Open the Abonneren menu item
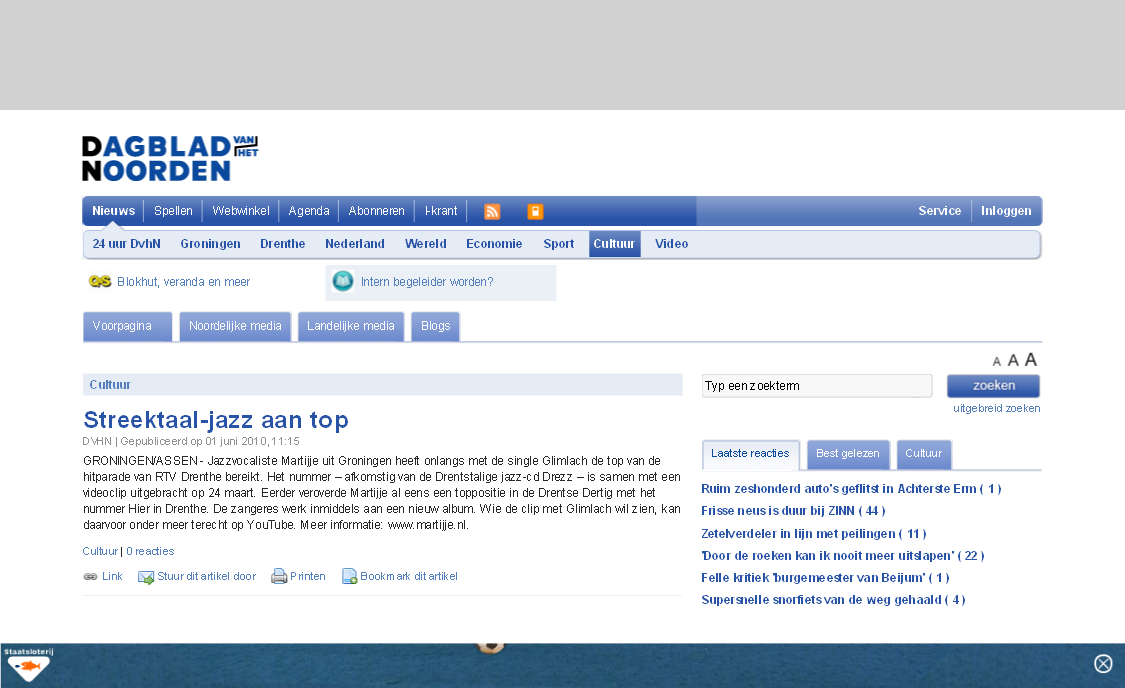The width and height of the screenshot is (1125, 688). (376, 211)
